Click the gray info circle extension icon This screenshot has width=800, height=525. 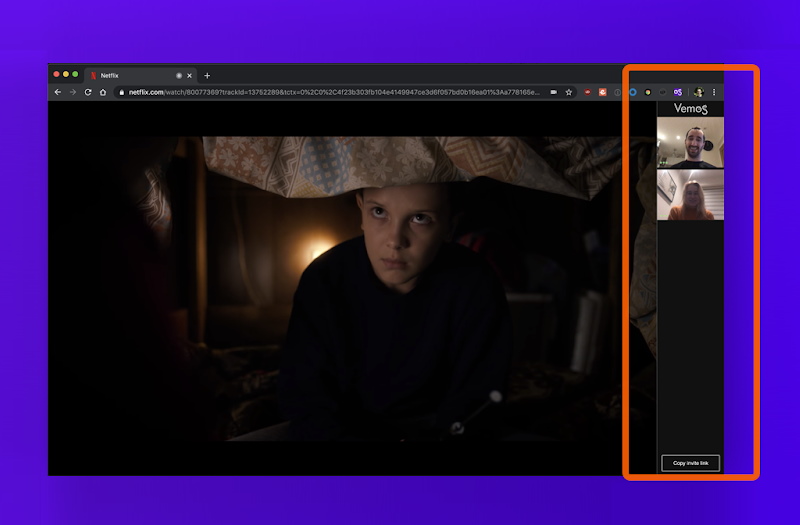[617, 92]
